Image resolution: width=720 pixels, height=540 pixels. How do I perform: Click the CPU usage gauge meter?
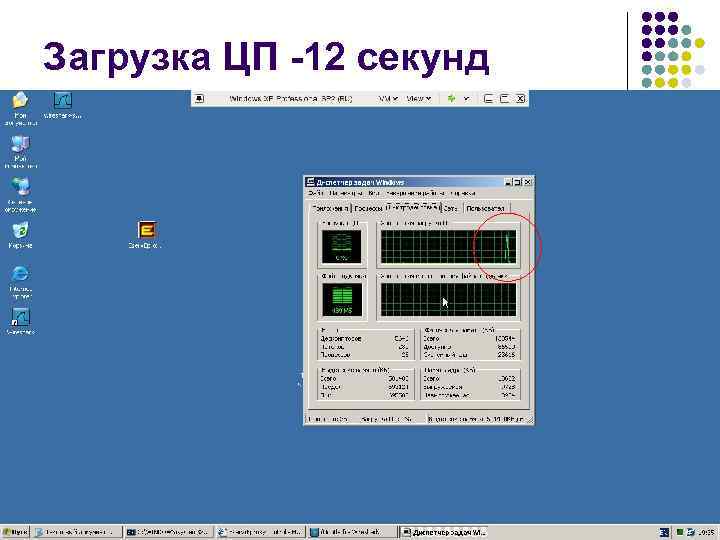pyautogui.click(x=342, y=247)
